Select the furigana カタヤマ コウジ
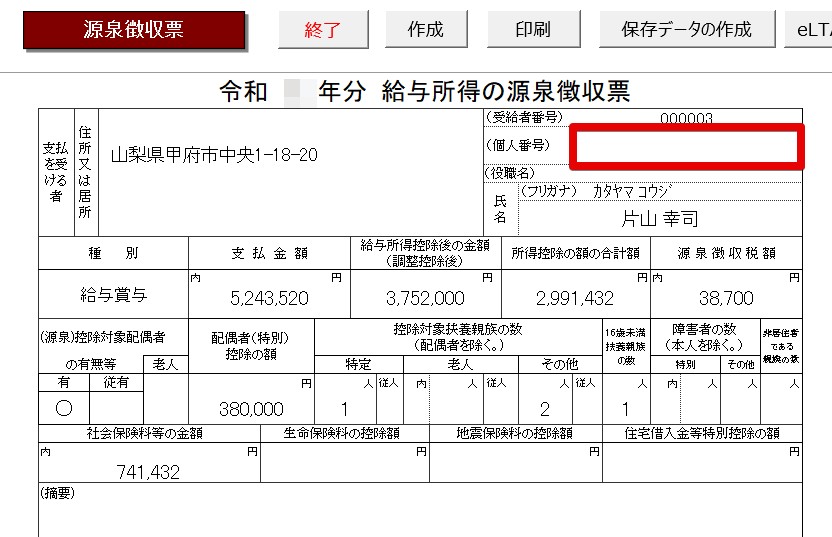 [x=632, y=191]
